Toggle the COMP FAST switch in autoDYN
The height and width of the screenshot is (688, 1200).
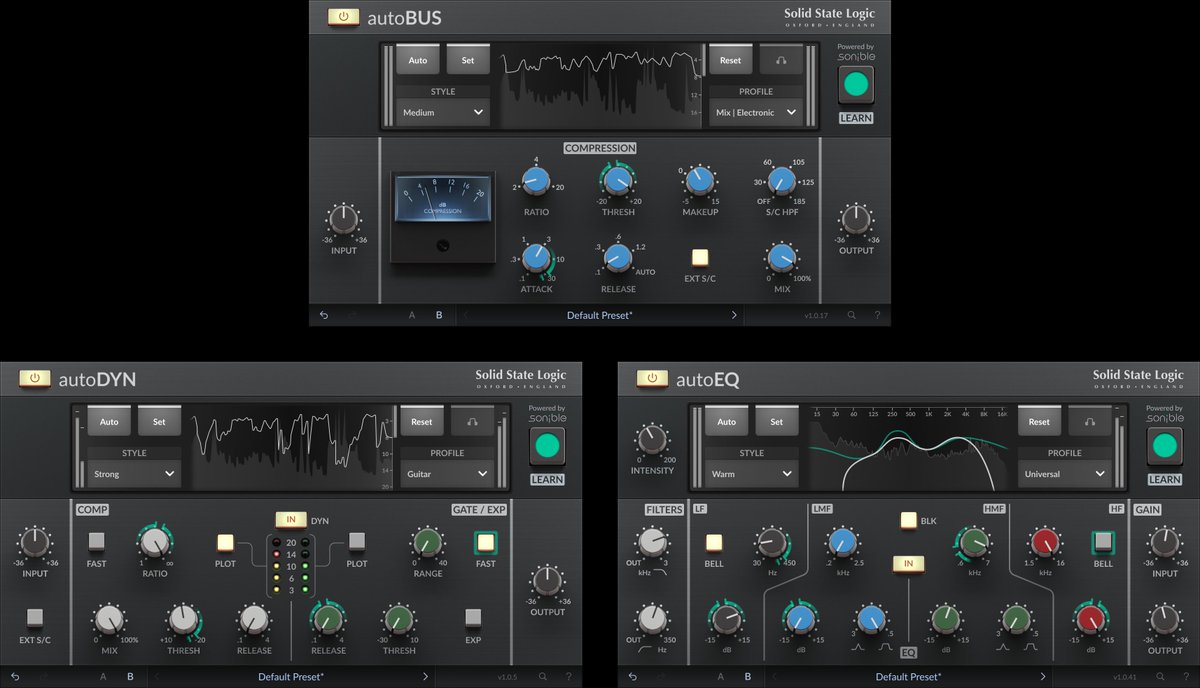(96, 541)
